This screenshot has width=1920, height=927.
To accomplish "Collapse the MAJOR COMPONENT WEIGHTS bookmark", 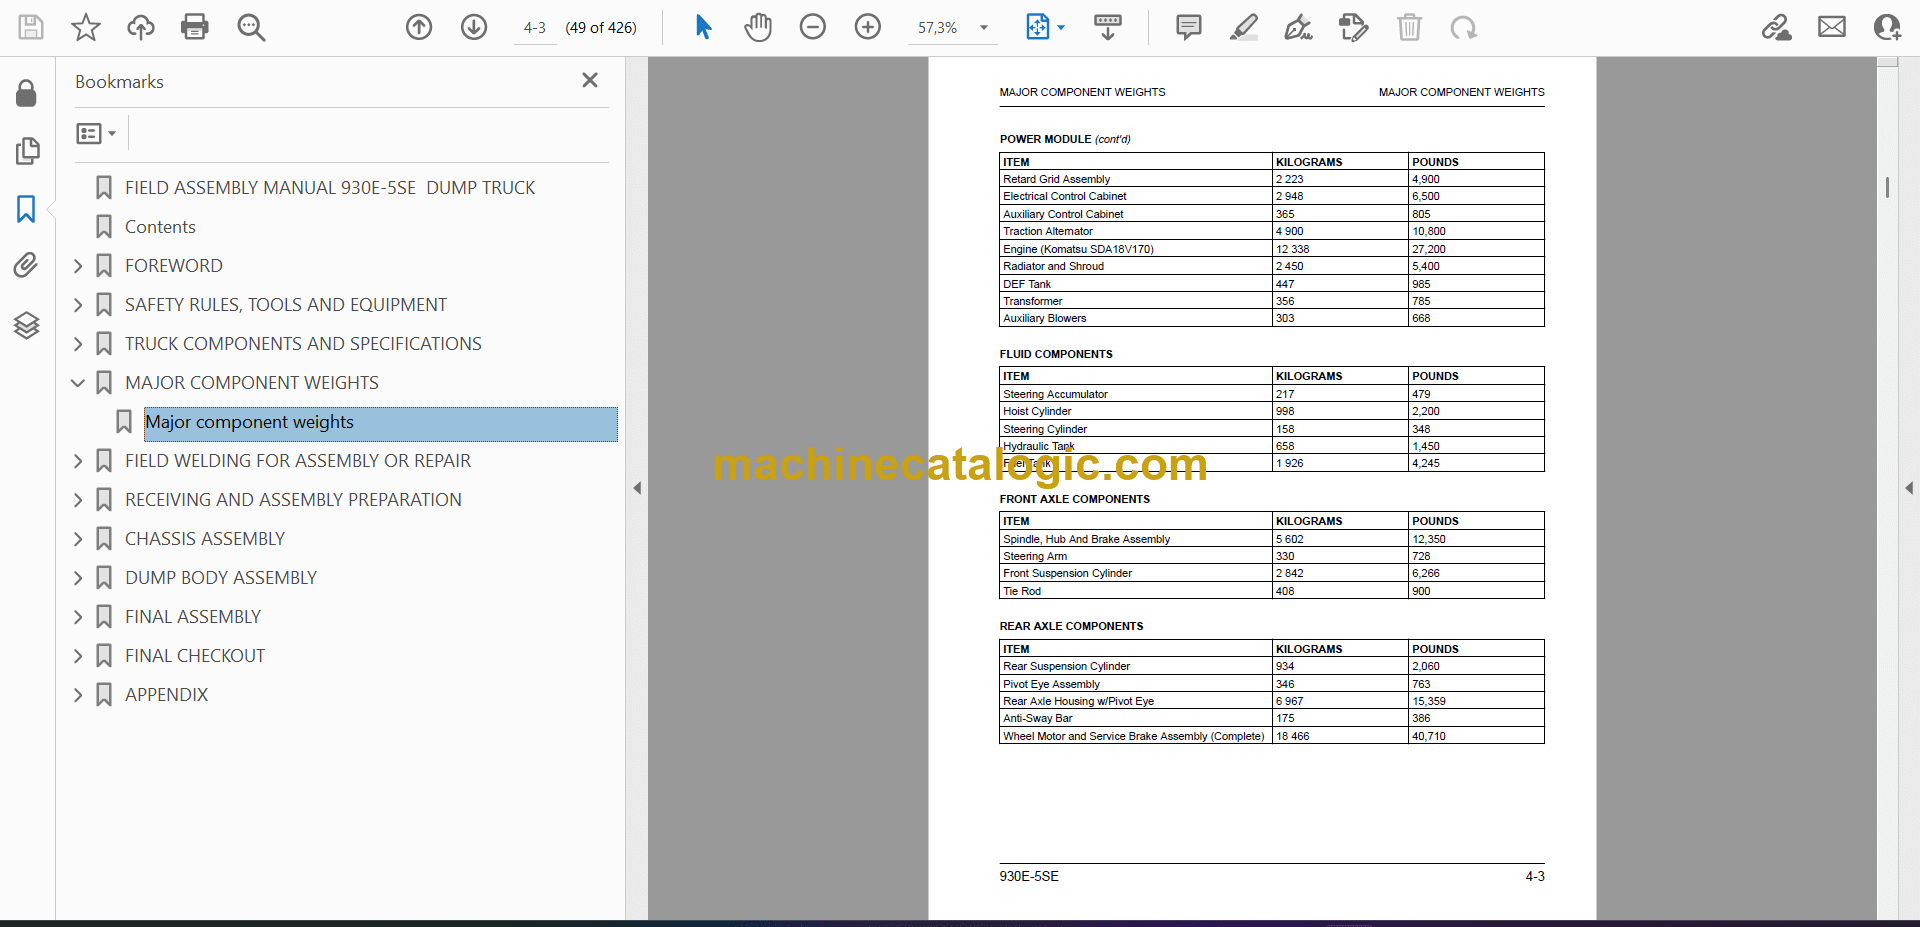I will click(78, 383).
